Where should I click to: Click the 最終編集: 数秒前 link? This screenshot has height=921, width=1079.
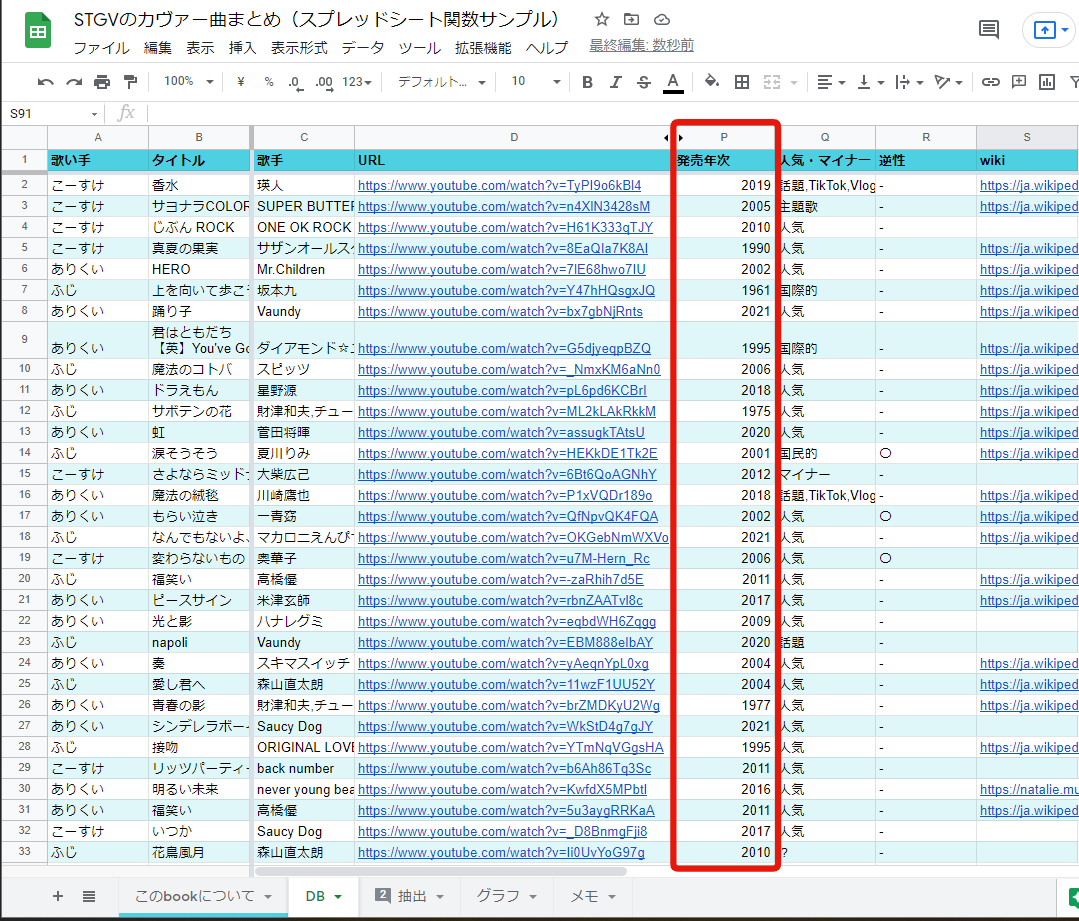641,46
